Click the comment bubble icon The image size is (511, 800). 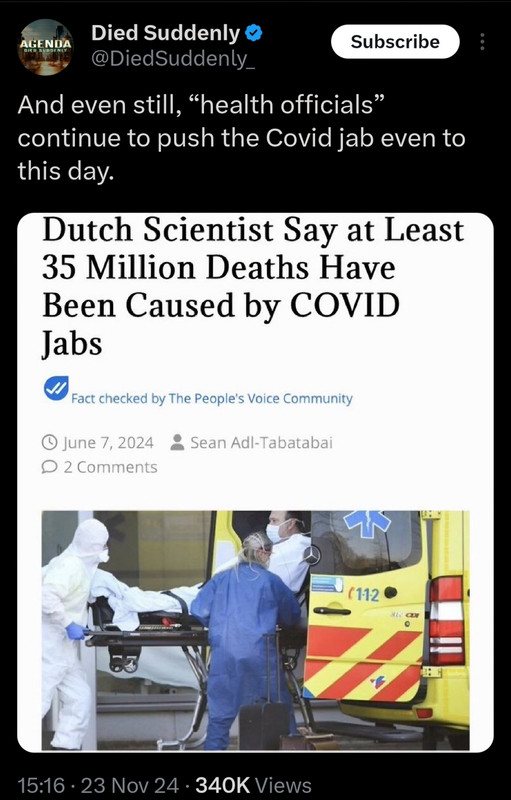49,467
